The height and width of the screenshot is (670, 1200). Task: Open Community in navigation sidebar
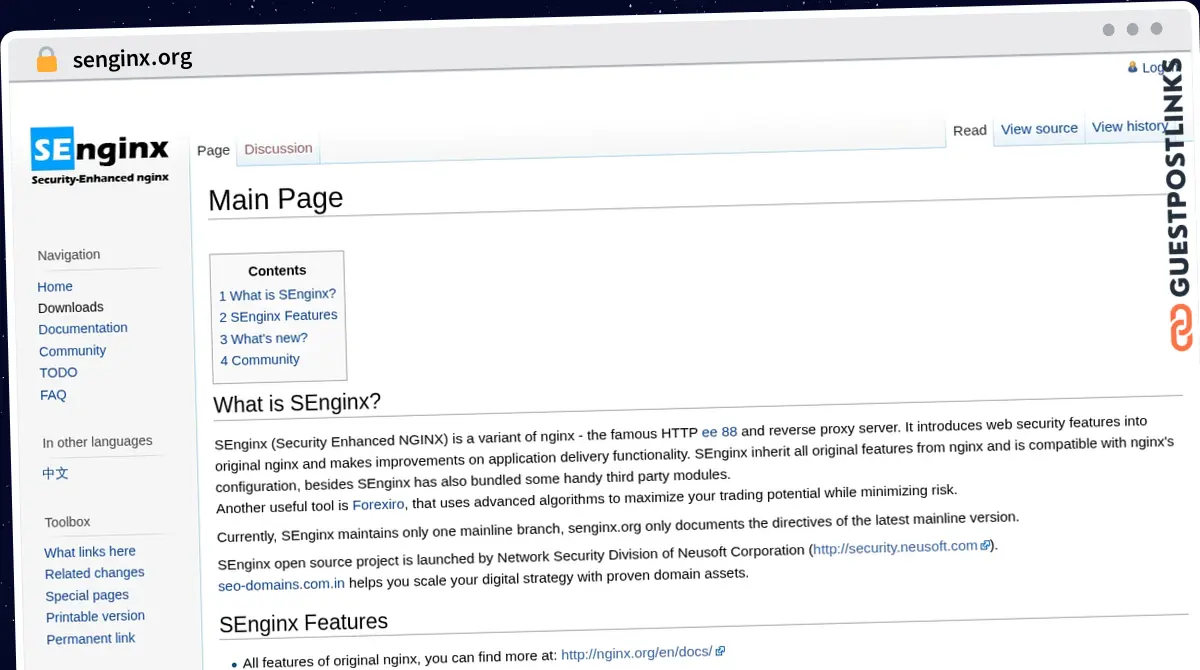coord(72,351)
